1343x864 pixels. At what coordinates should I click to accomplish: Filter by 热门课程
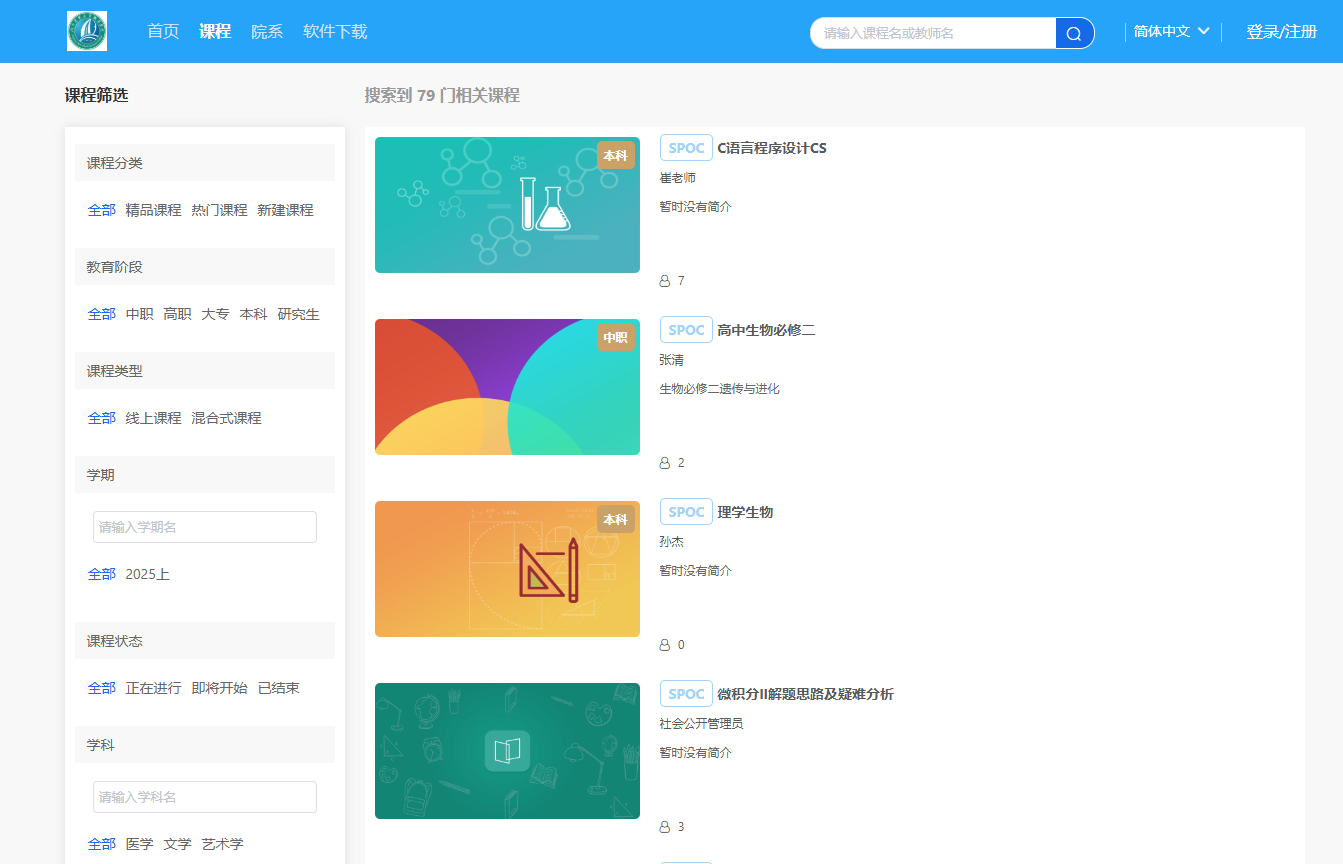[x=220, y=210]
